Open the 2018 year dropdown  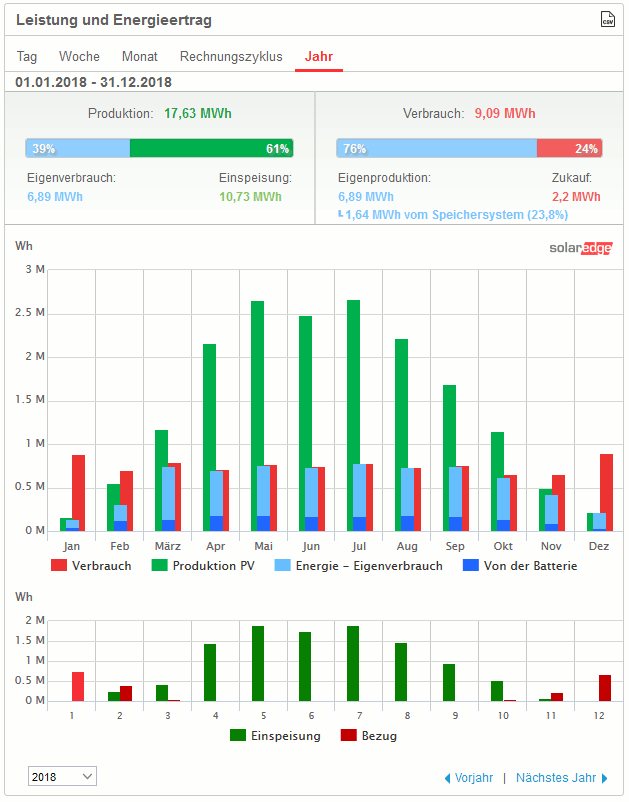click(62, 776)
